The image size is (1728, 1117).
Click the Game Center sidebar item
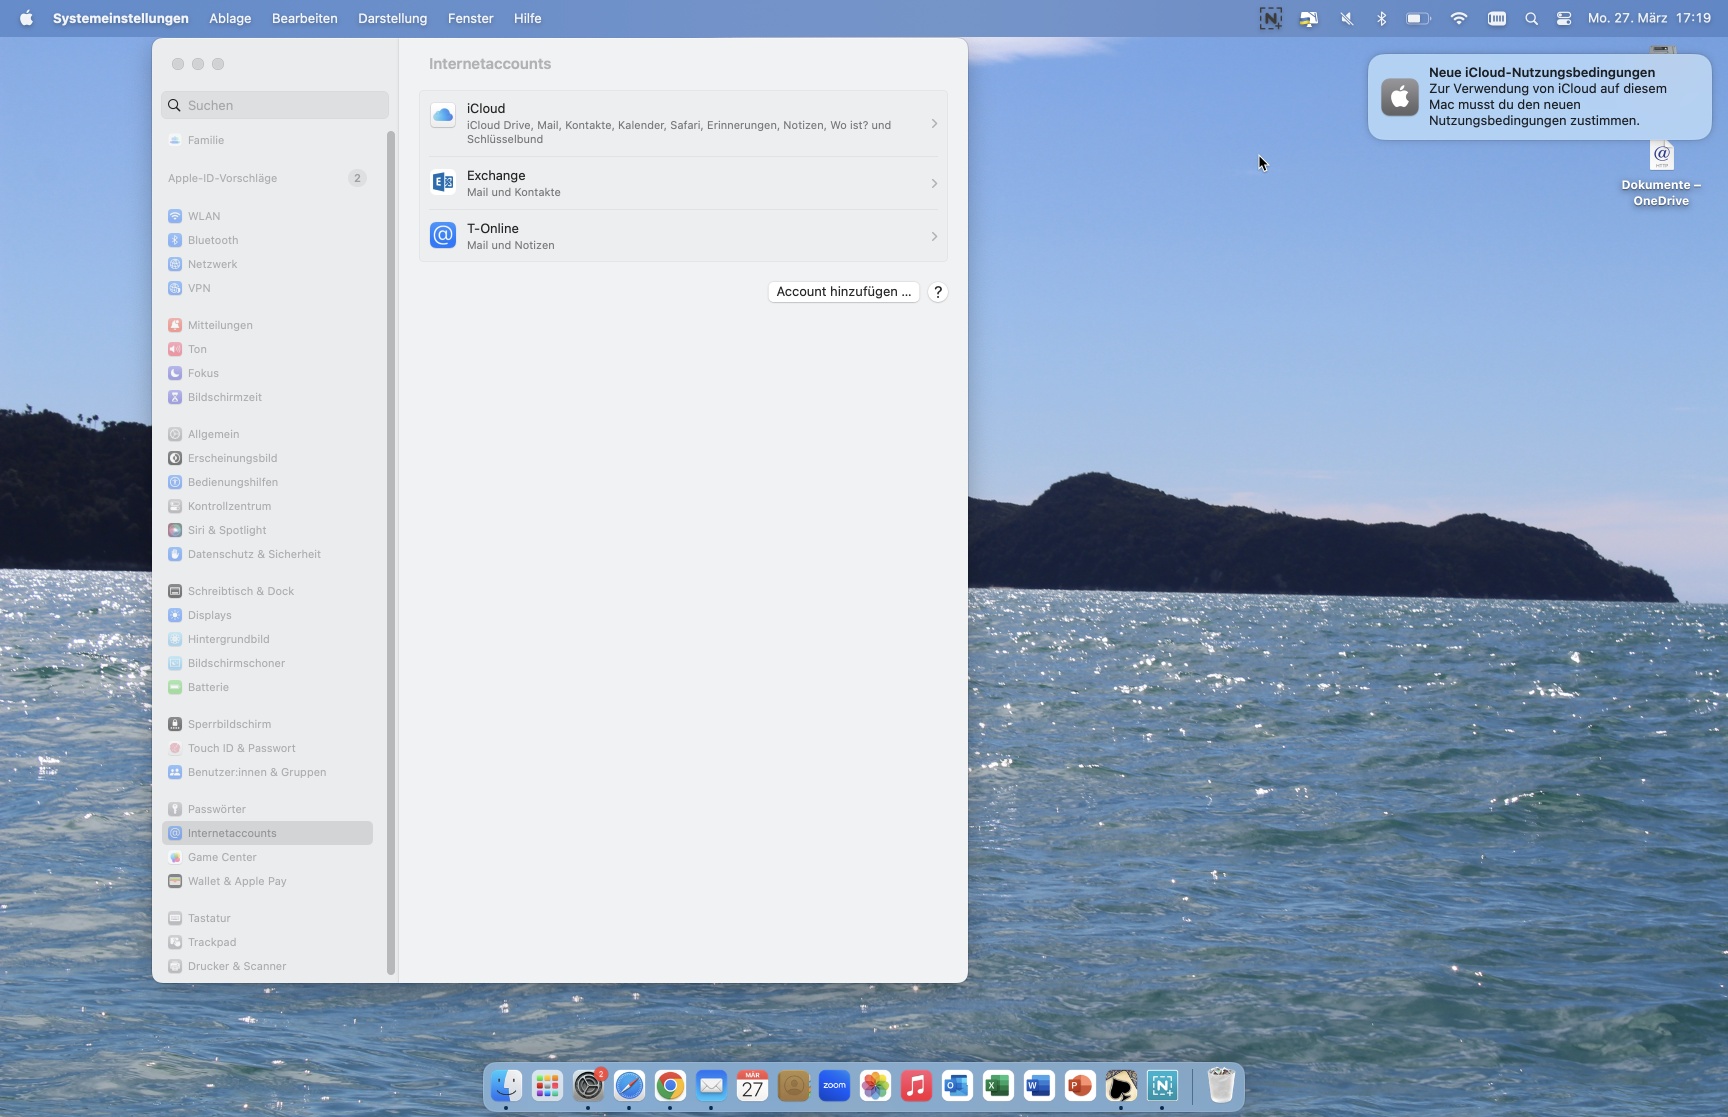[x=222, y=857]
